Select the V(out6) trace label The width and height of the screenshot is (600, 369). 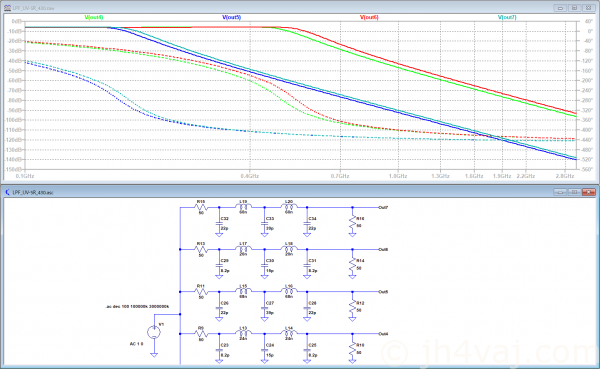coord(369,17)
